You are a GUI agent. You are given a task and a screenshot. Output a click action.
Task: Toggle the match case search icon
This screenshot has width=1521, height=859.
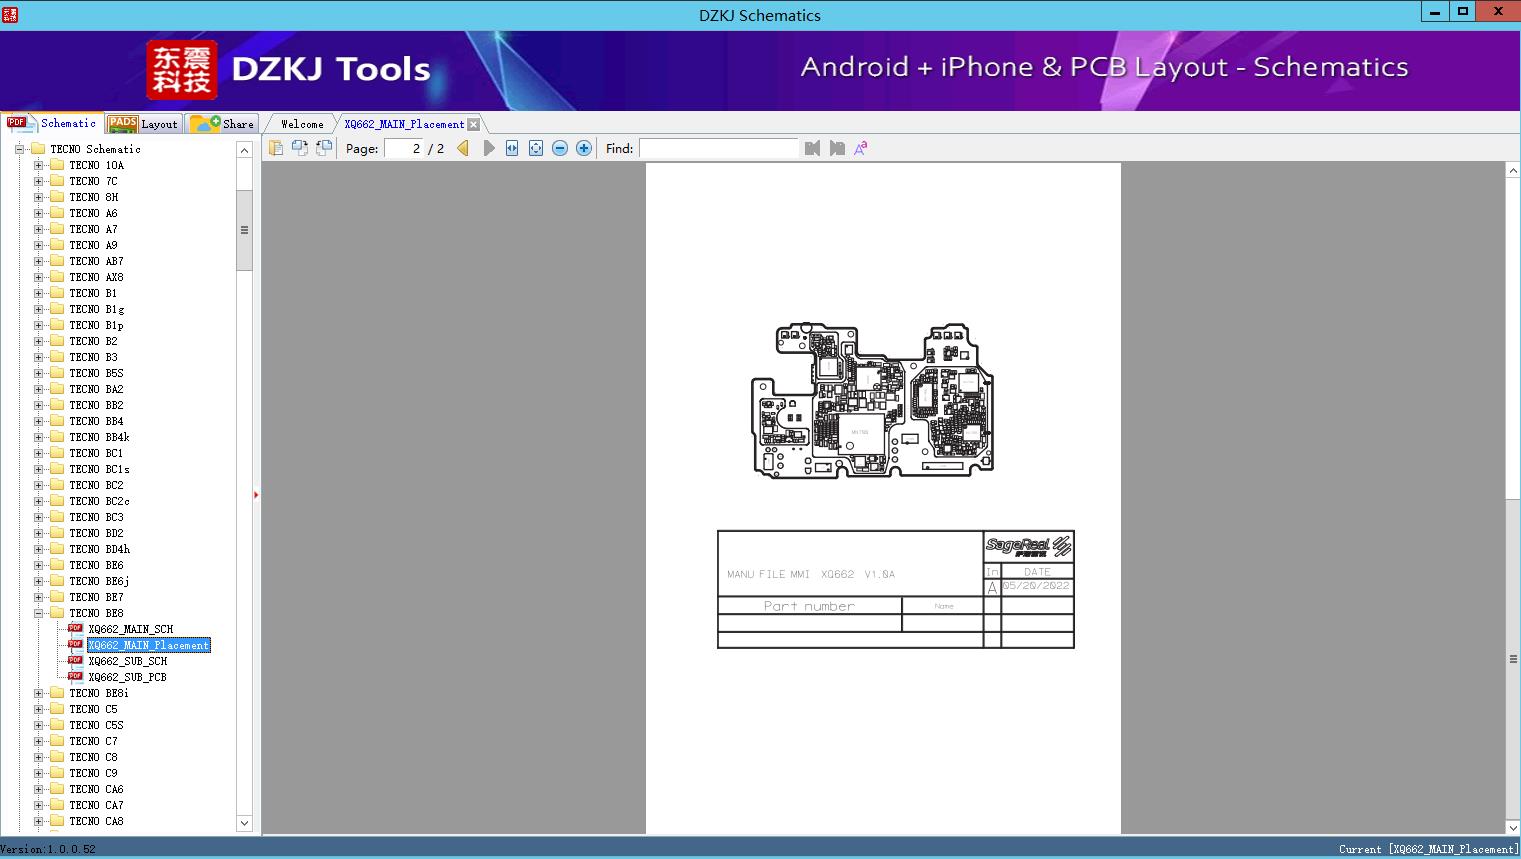860,148
